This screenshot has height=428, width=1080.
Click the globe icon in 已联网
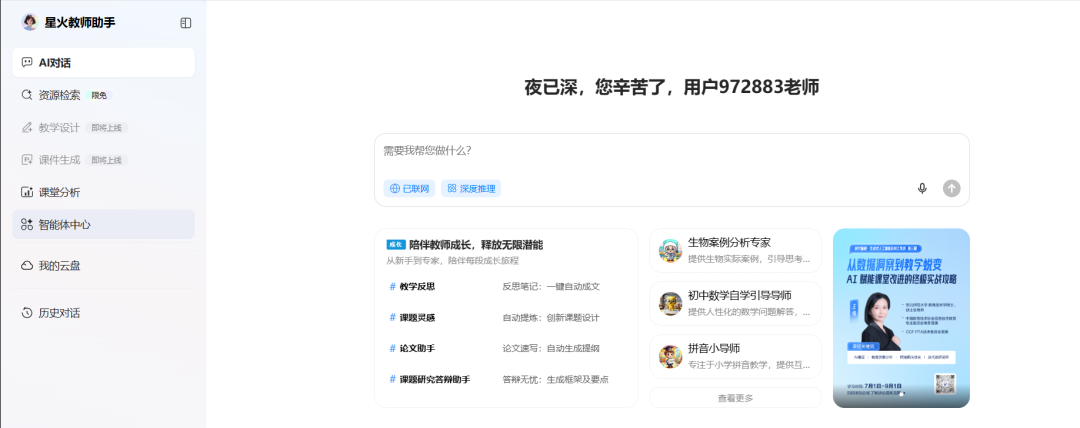(395, 188)
